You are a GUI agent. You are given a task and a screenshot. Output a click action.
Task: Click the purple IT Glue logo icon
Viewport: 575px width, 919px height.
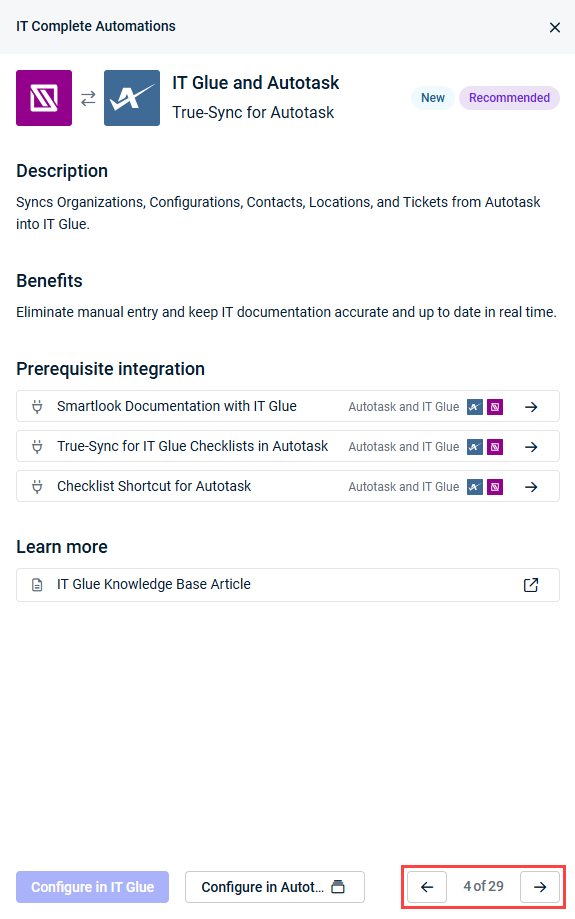(x=44, y=98)
